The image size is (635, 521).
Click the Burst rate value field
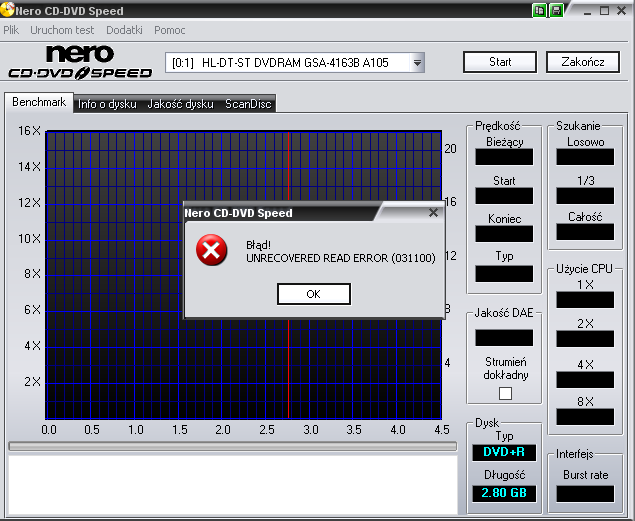(x=585, y=494)
